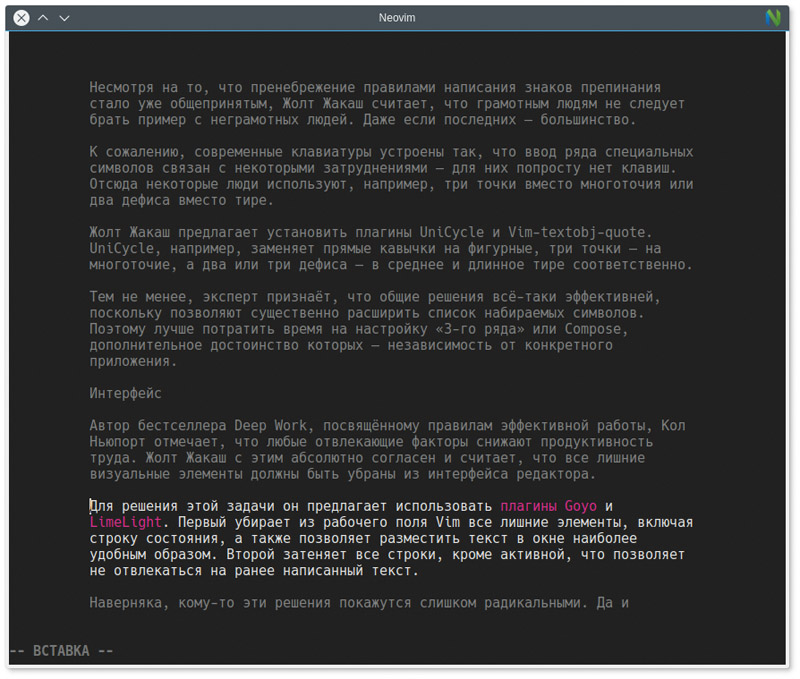The height and width of the screenshot is (679, 800).
Task: Click the Neovim title text
Action: (x=397, y=18)
